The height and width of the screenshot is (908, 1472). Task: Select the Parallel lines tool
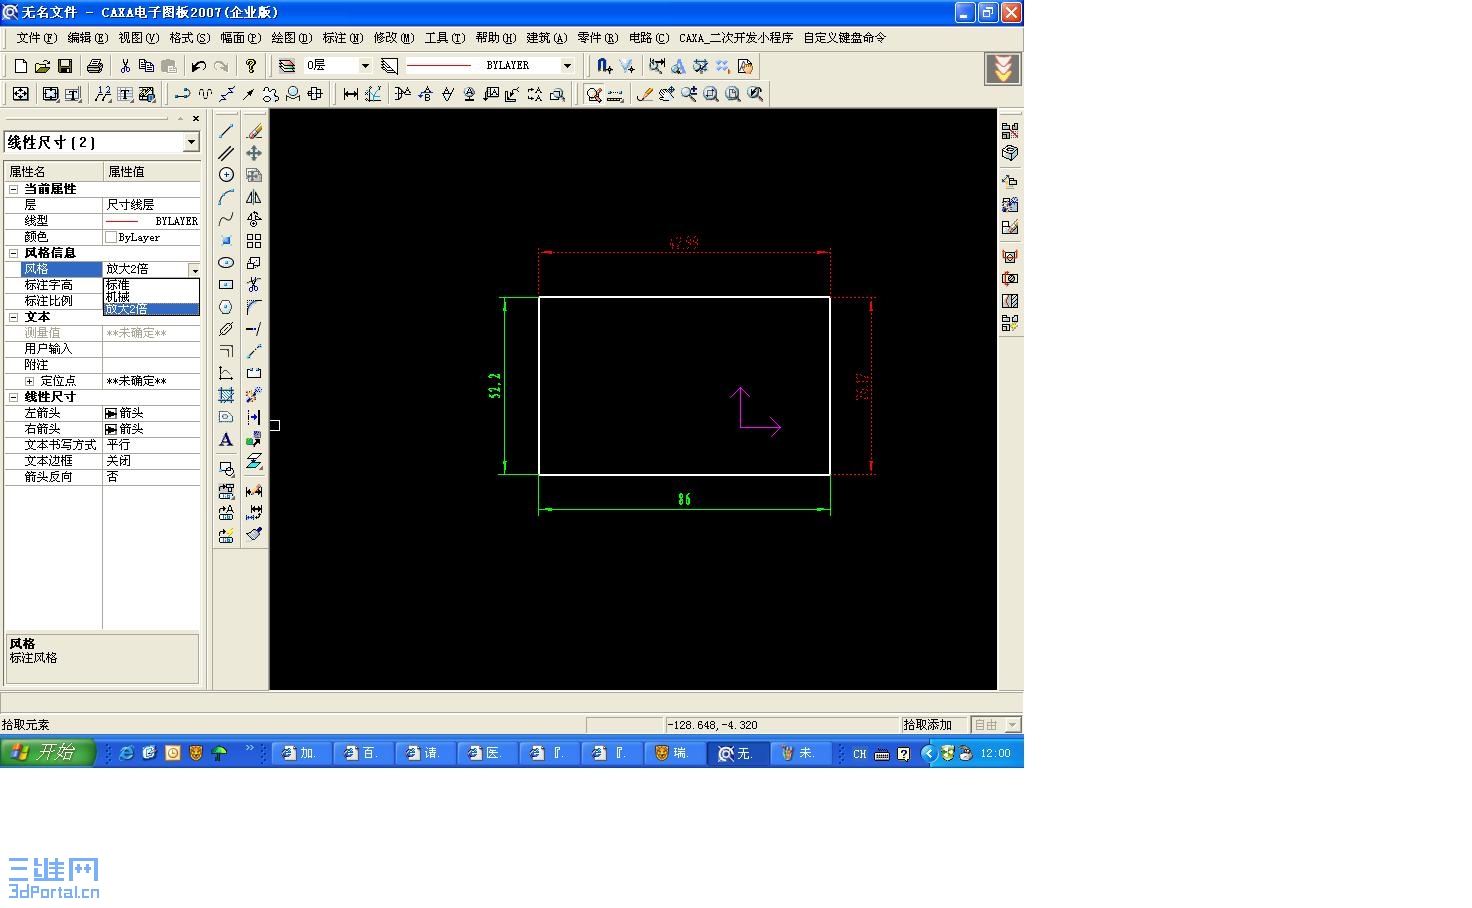[226, 153]
